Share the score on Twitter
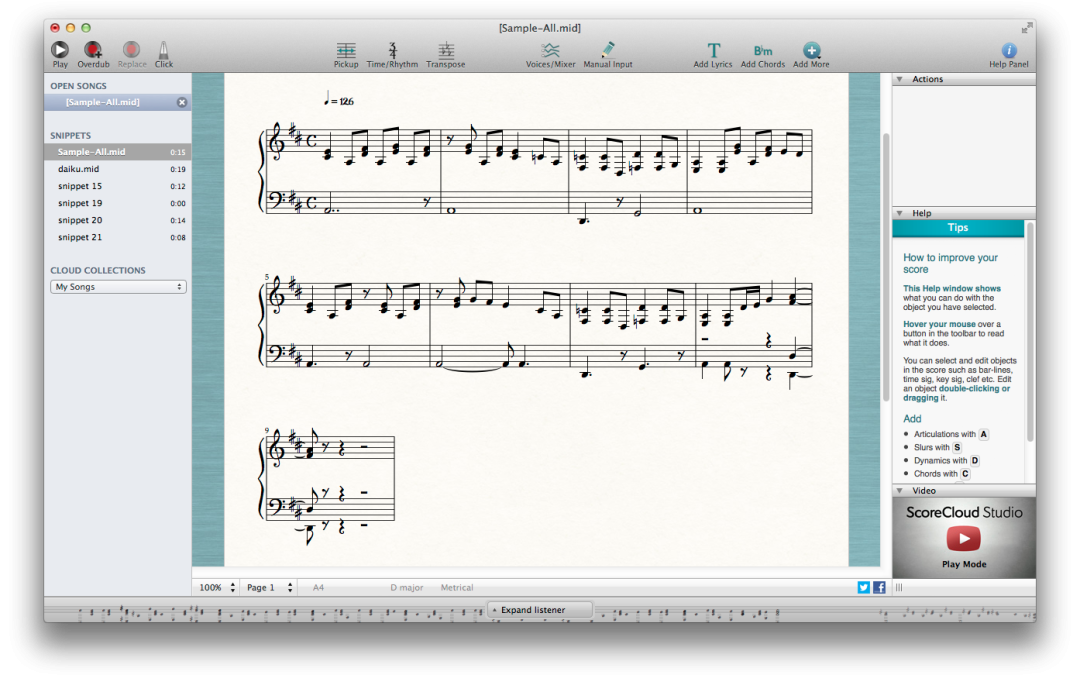This screenshot has height=675, width=1080. pos(864,588)
